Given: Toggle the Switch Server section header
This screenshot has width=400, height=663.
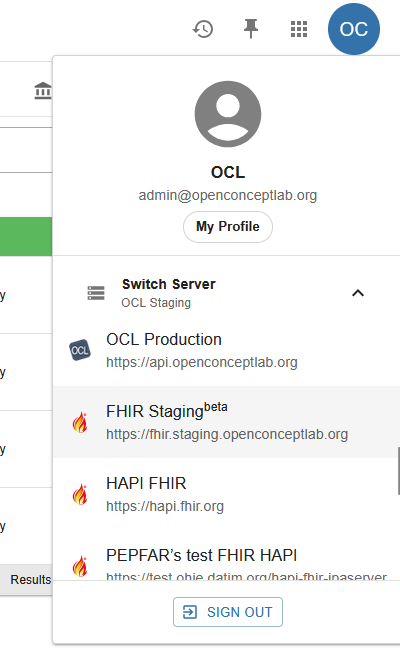Looking at the screenshot, I should point(227,293).
